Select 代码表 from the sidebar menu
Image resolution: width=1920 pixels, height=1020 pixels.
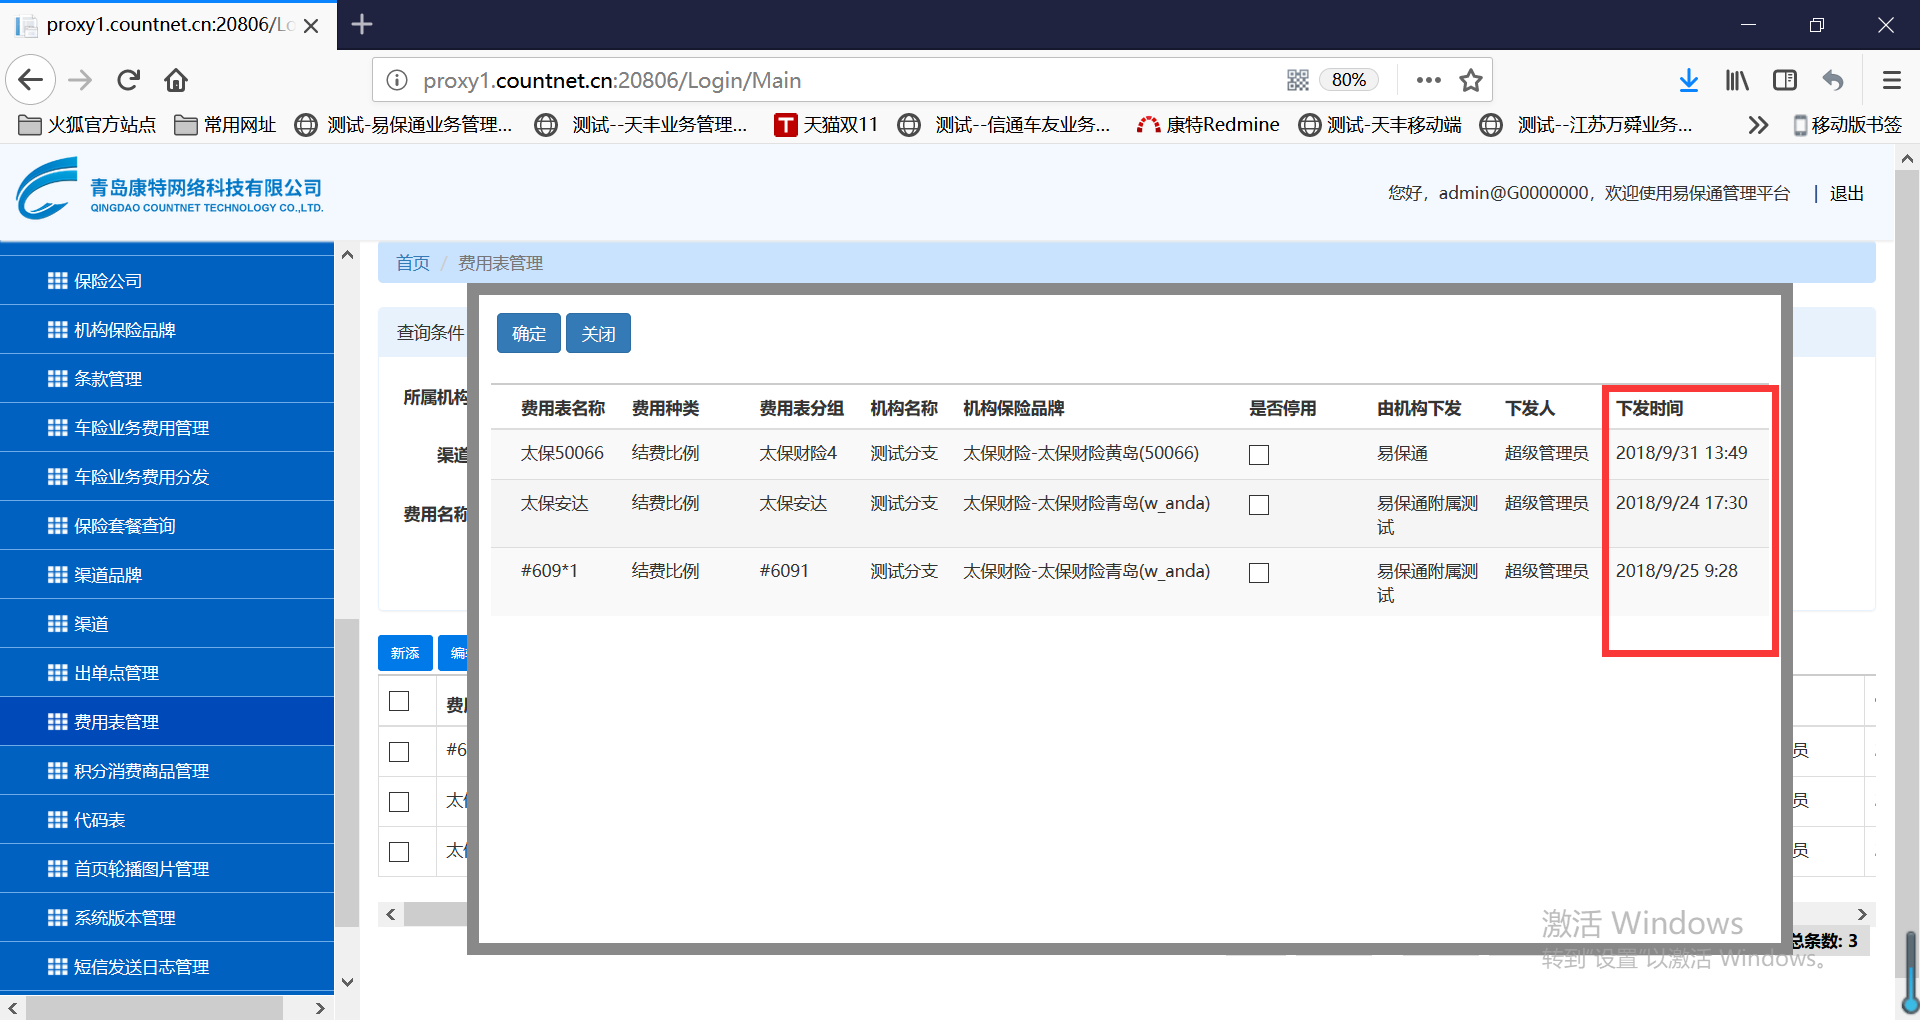pos(100,820)
